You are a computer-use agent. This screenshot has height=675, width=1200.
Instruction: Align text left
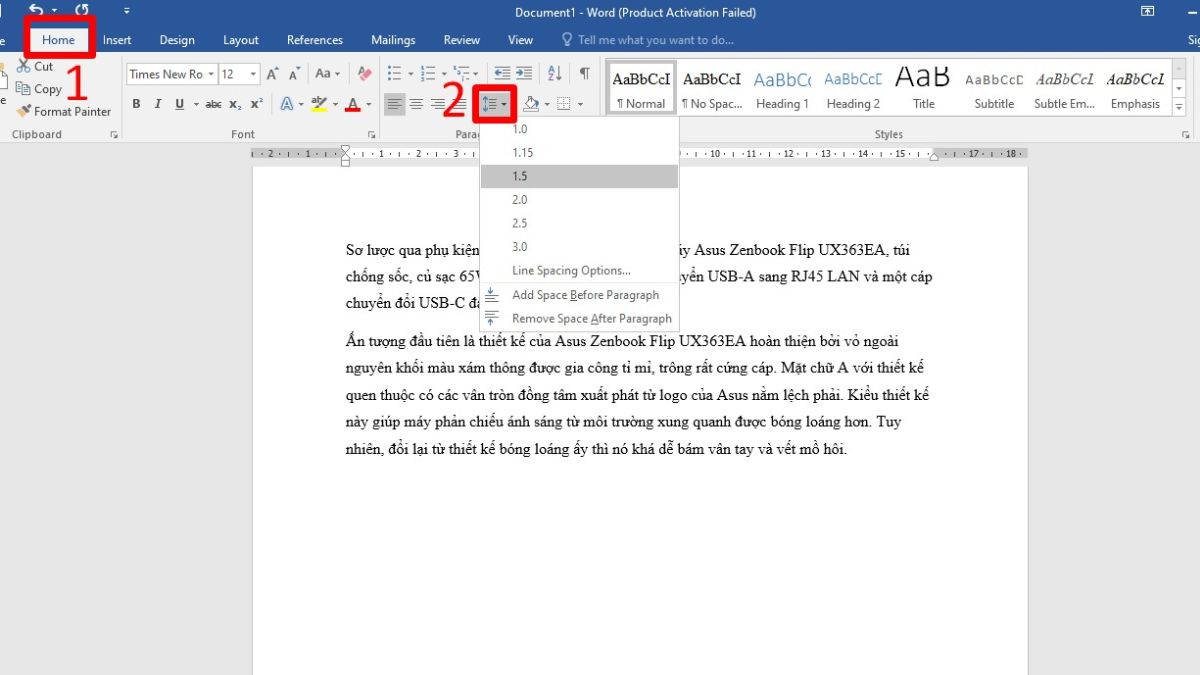(x=395, y=104)
